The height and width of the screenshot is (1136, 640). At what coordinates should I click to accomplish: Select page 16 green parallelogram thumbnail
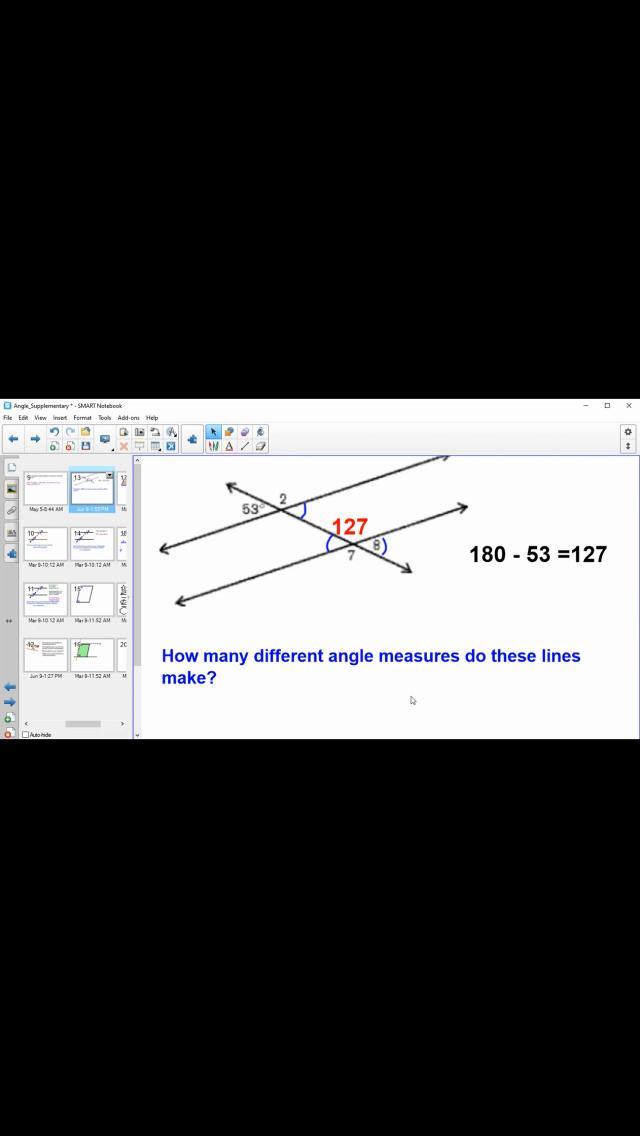pos(92,655)
